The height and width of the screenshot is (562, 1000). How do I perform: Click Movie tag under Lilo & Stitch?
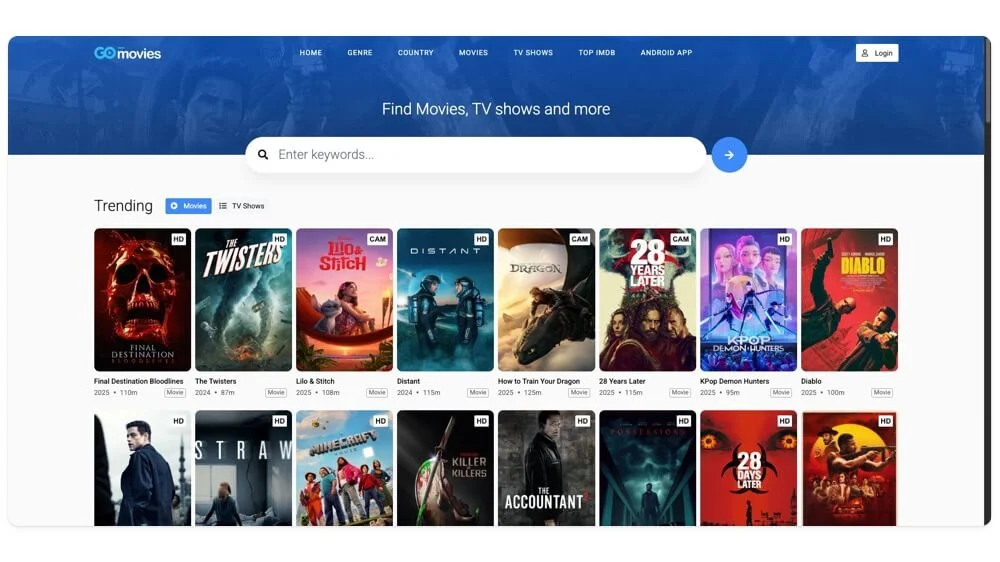[x=377, y=393]
